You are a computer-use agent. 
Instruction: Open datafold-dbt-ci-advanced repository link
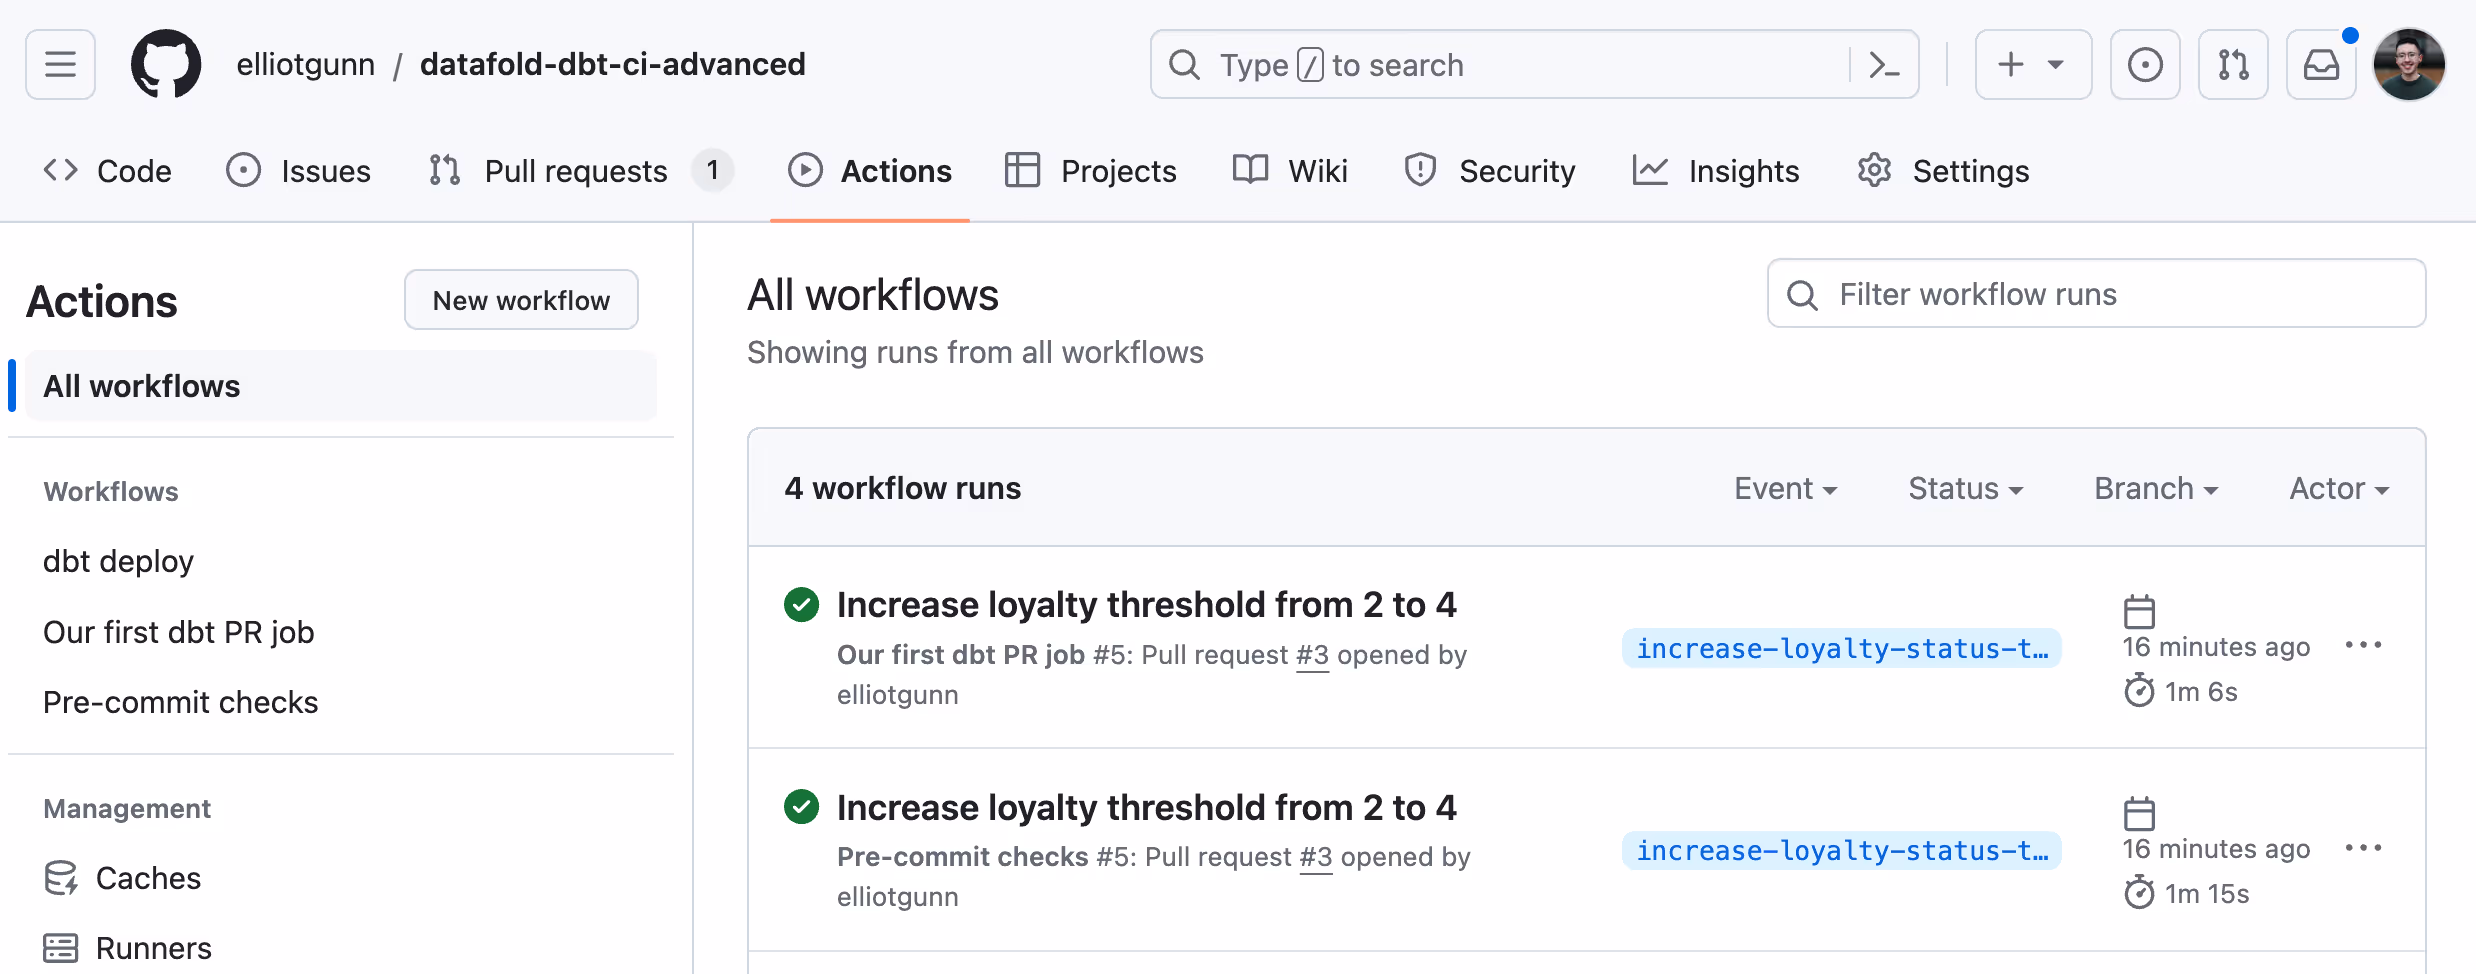[613, 65]
